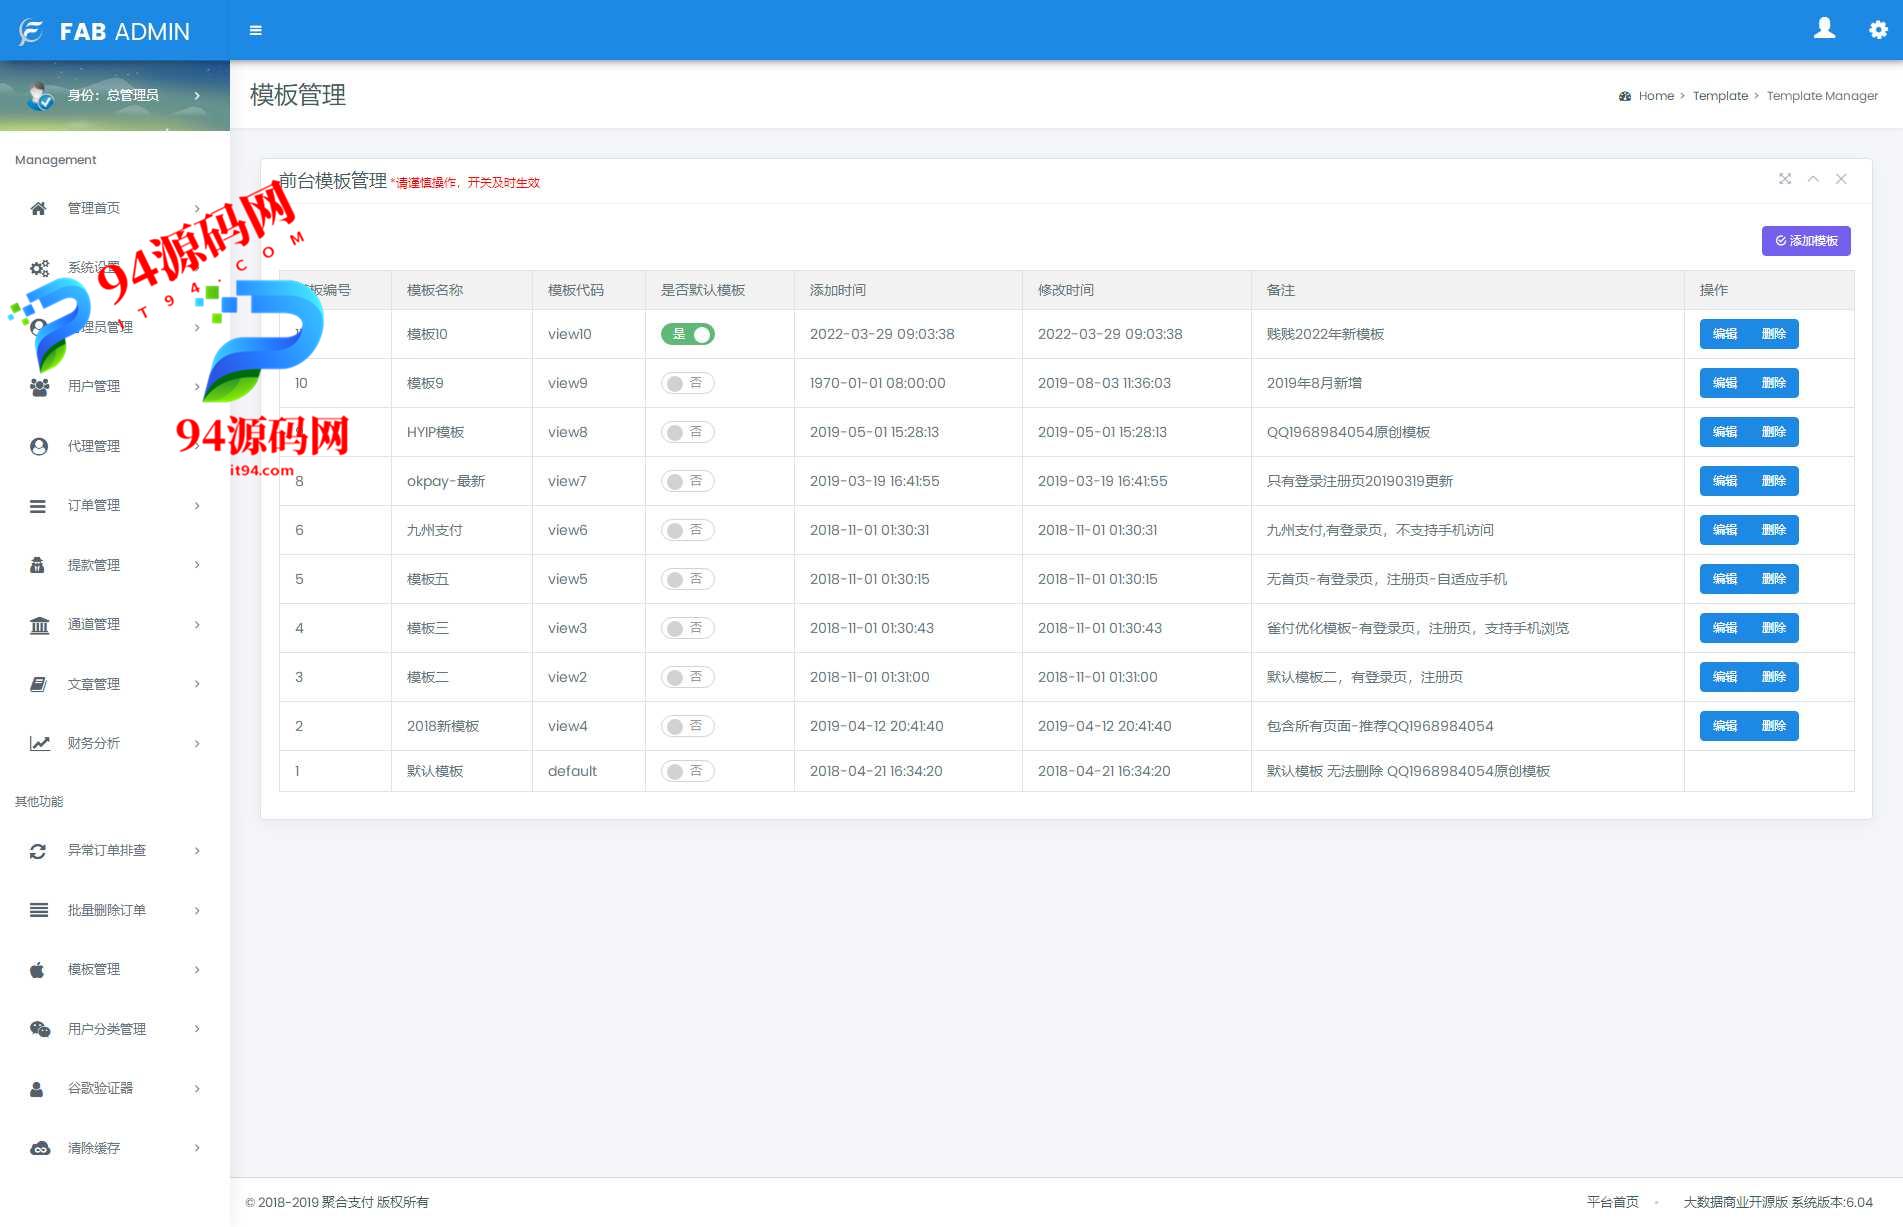Open the 用户分类管理 menu item
1903x1227 pixels.
[115, 1029]
